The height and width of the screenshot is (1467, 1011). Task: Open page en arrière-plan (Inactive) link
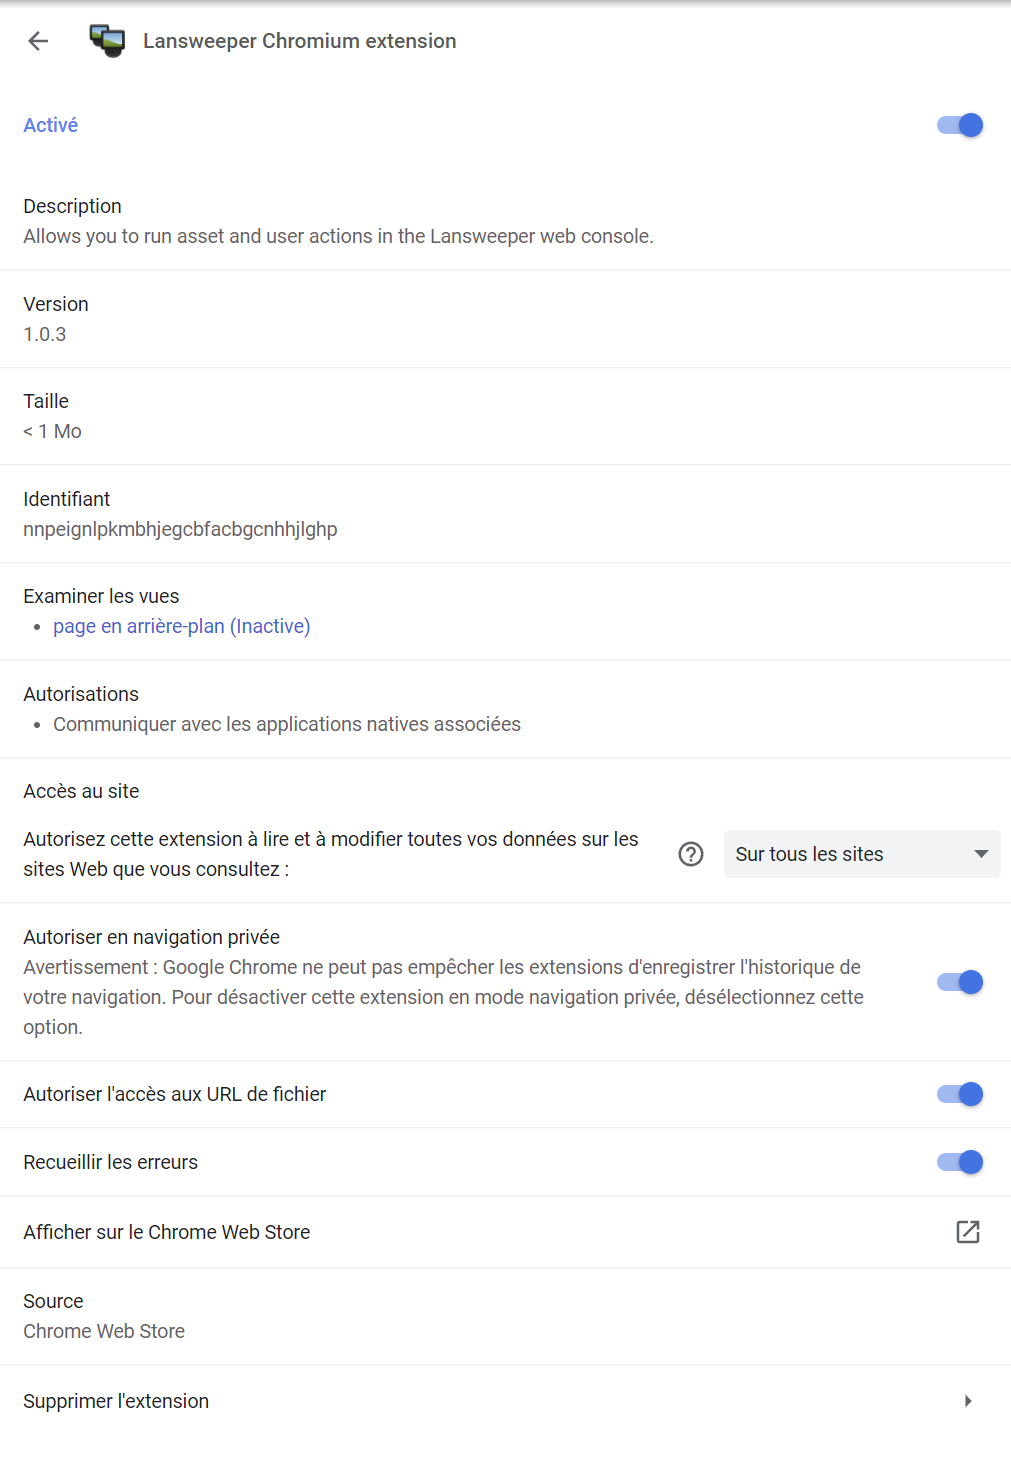pos(181,626)
